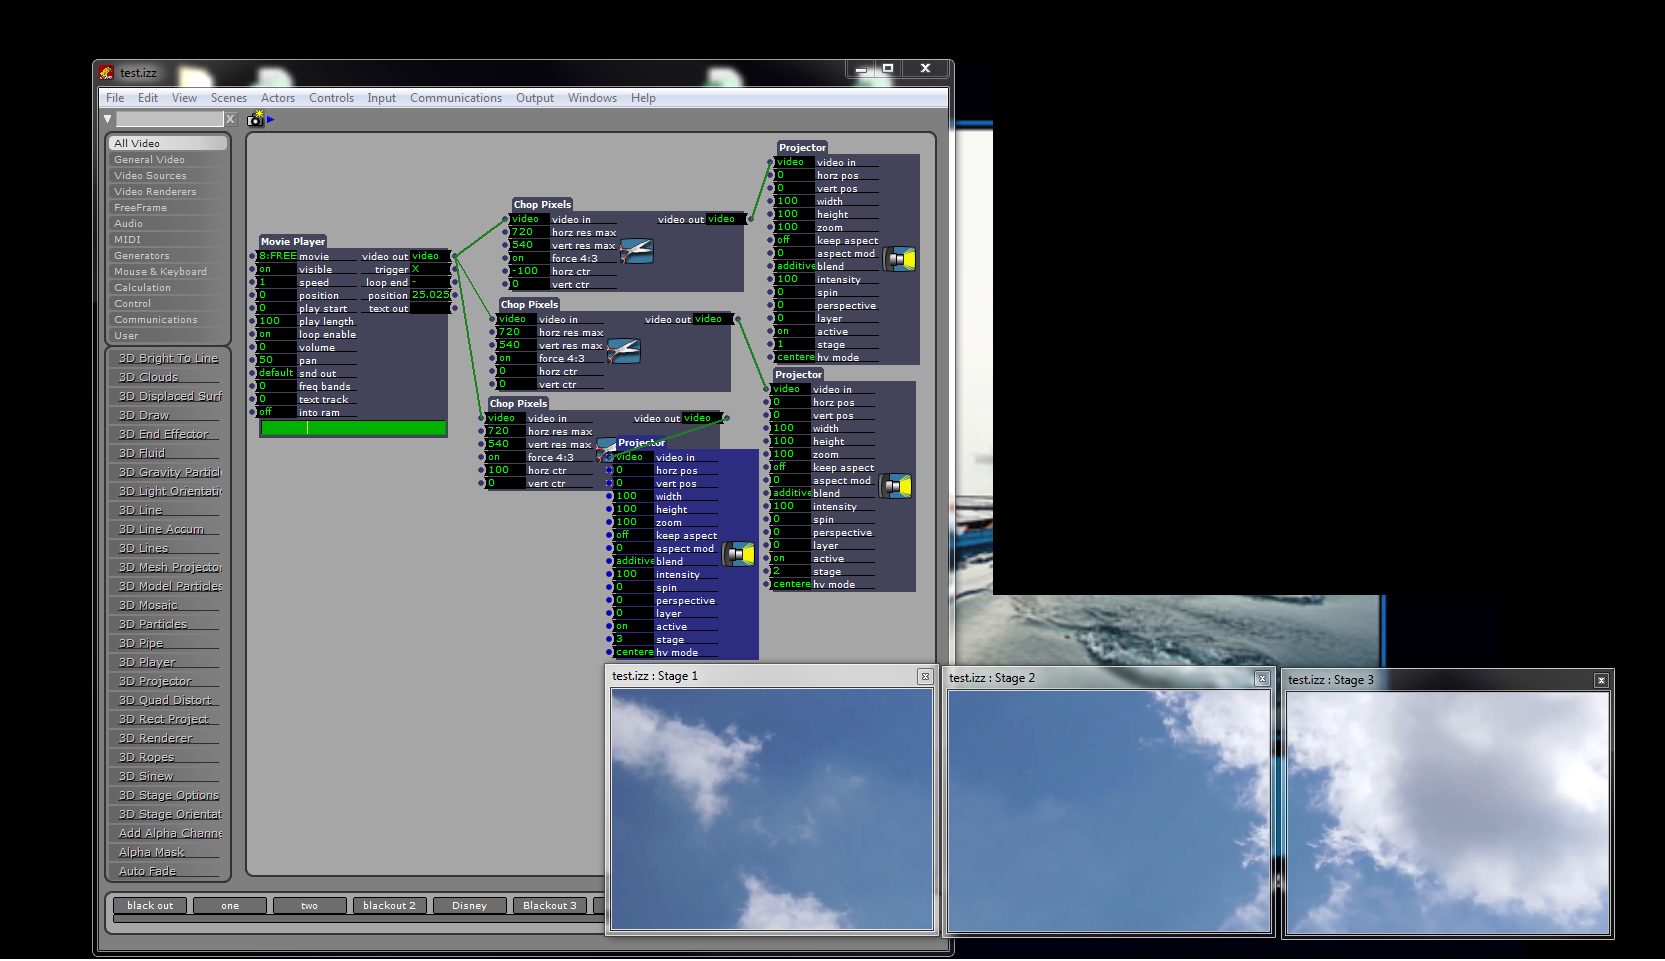The width and height of the screenshot is (1665, 961).
Task: Select the scene named 'one'
Action: 230,906
